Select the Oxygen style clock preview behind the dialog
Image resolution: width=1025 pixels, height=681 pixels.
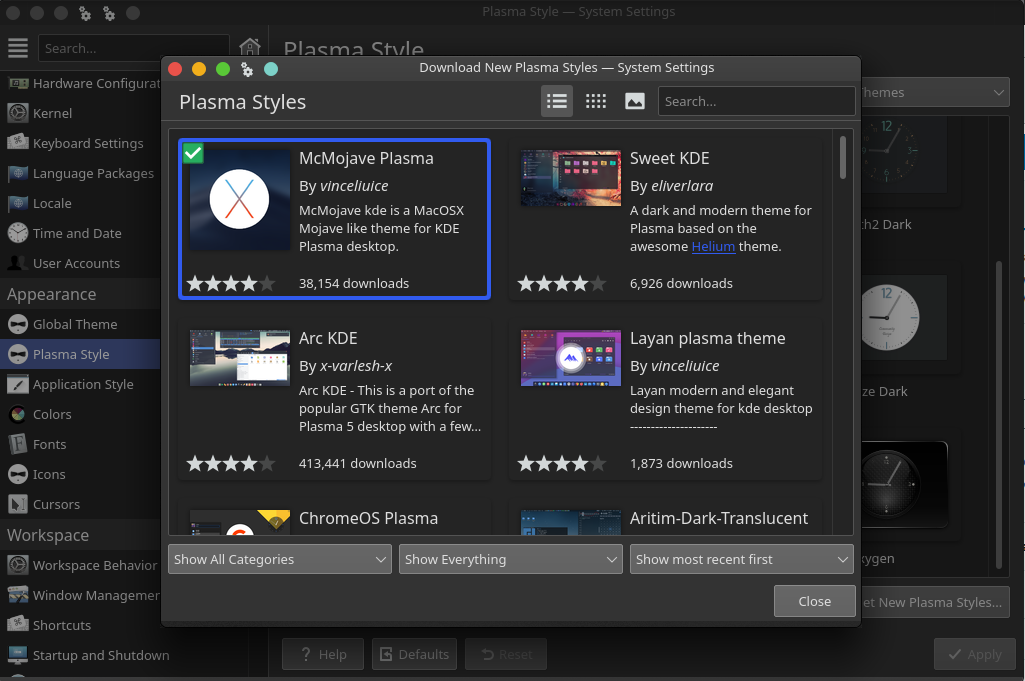[904, 484]
